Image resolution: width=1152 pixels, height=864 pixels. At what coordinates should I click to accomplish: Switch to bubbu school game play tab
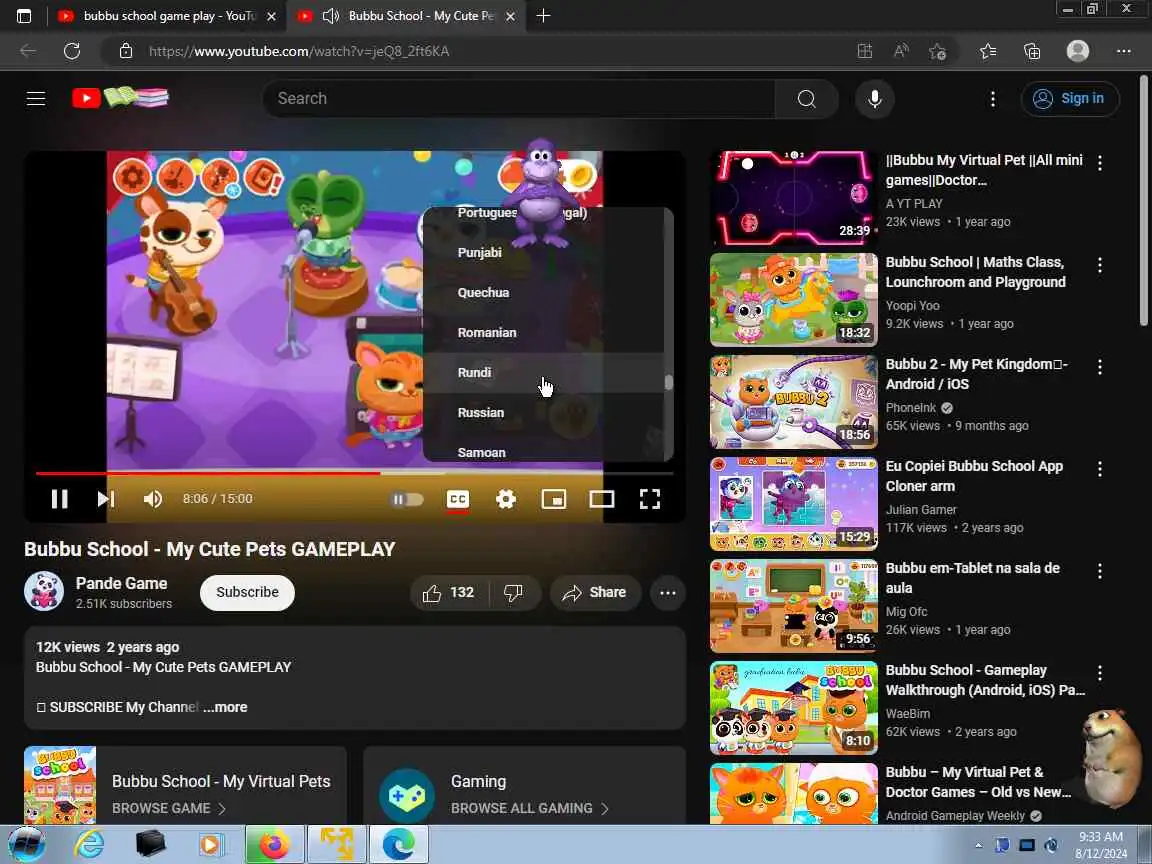tap(168, 15)
